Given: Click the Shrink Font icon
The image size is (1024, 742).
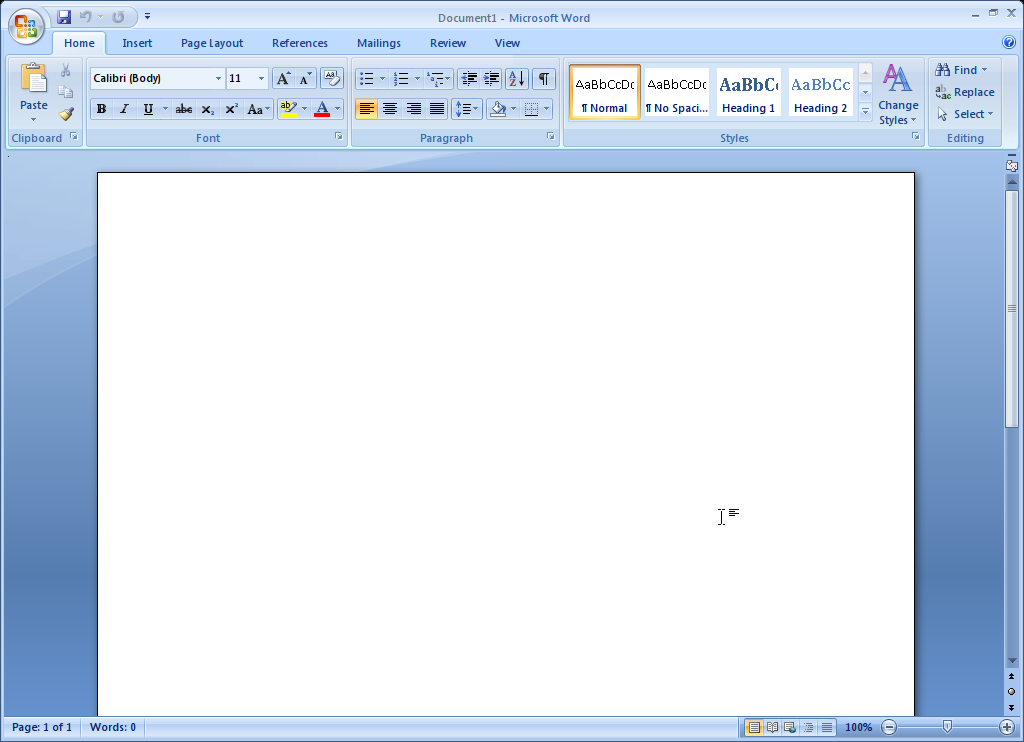Looking at the screenshot, I should tap(305, 79).
